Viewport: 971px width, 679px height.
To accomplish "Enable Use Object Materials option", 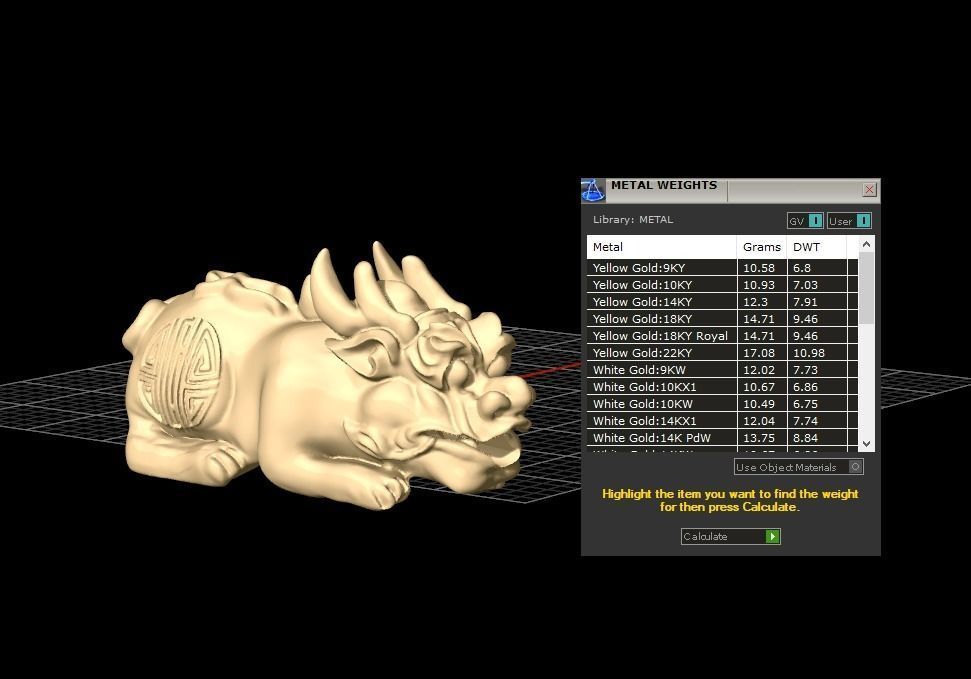I will coord(798,467).
